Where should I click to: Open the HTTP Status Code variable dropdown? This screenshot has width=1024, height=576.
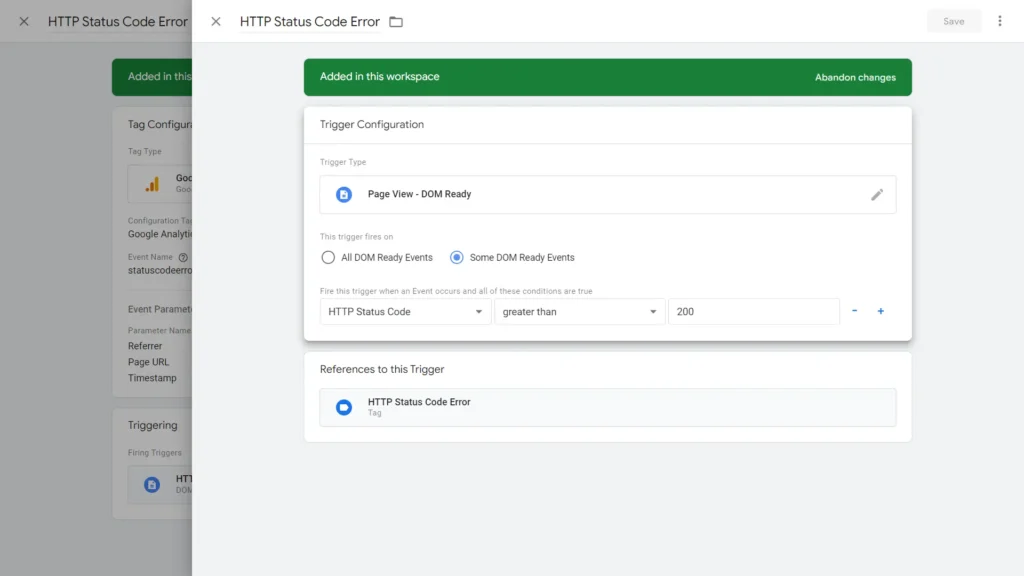404,311
